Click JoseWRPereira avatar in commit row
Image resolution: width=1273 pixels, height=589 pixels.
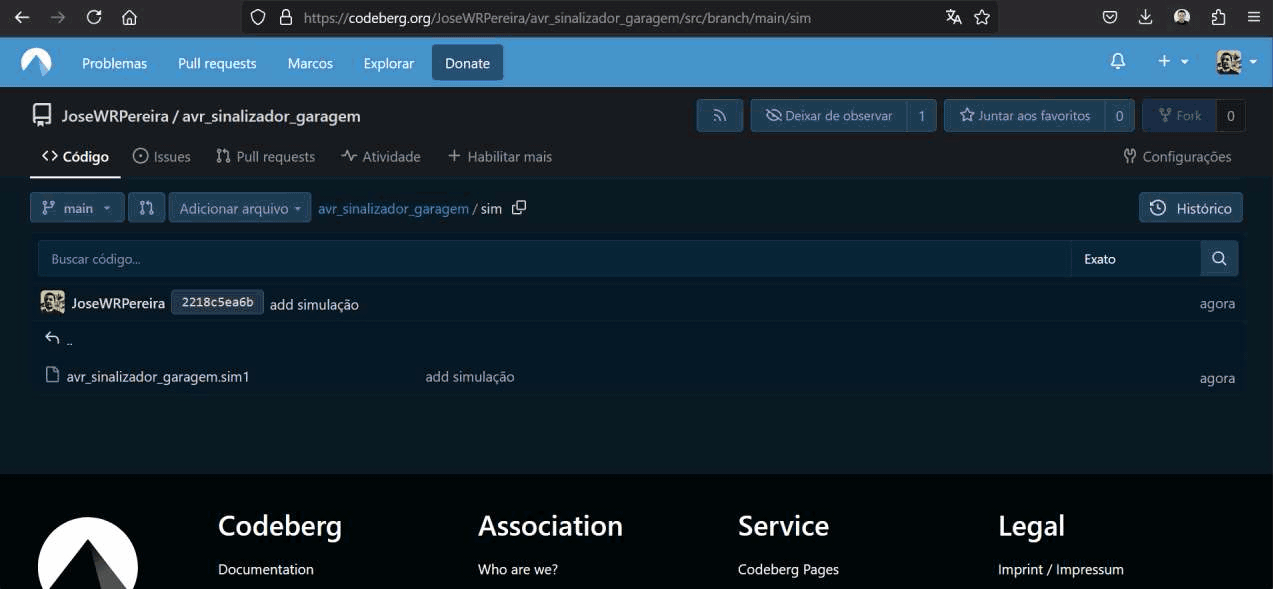52,302
